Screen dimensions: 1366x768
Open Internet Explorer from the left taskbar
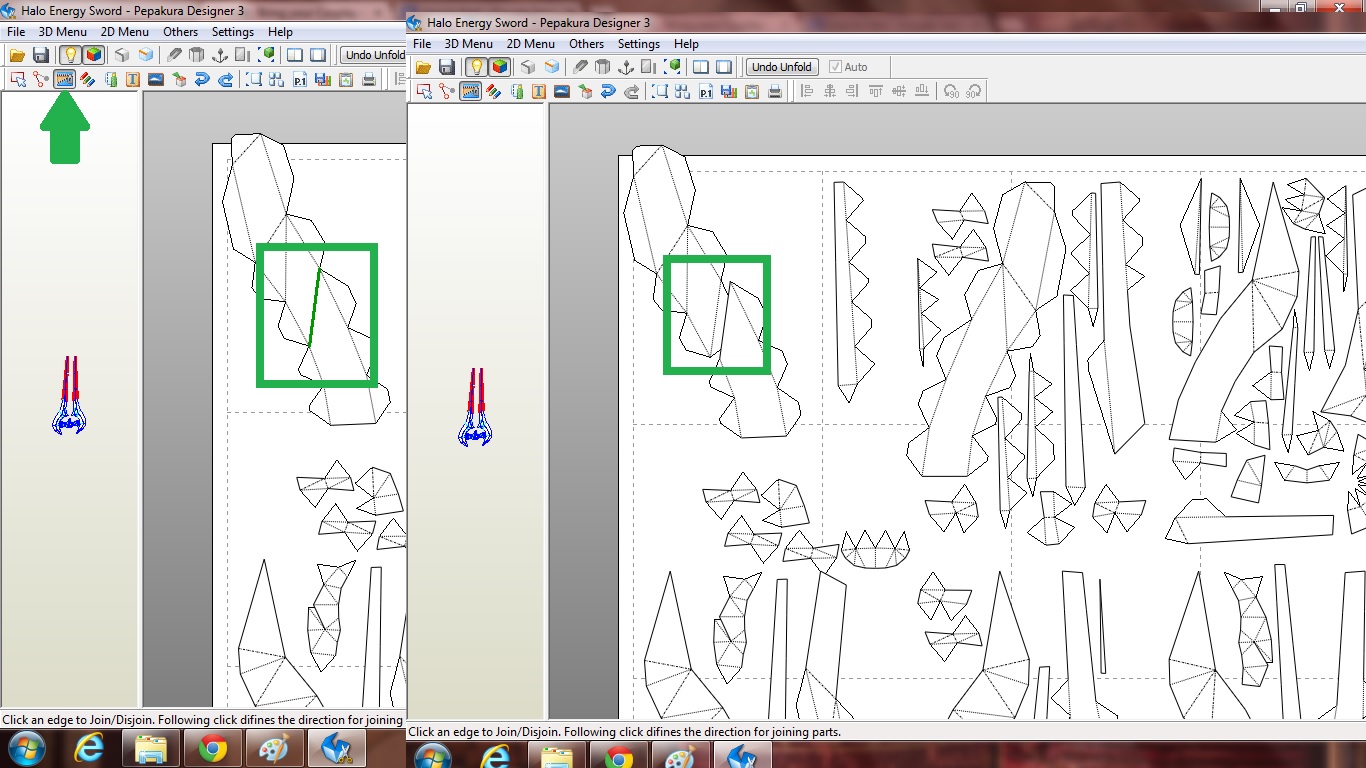pyautogui.click(x=89, y=748)
